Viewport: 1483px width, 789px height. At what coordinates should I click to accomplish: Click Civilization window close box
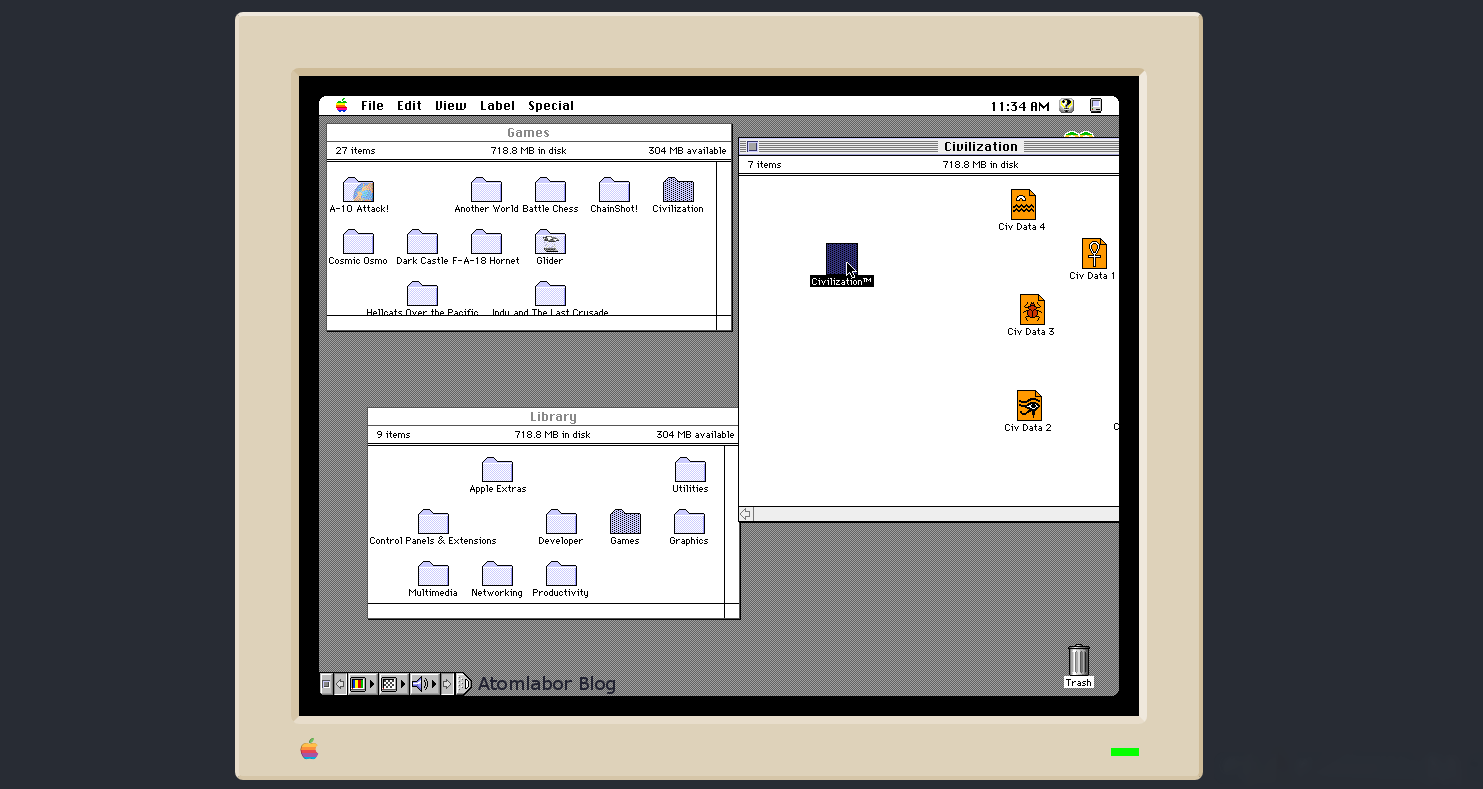752,147
